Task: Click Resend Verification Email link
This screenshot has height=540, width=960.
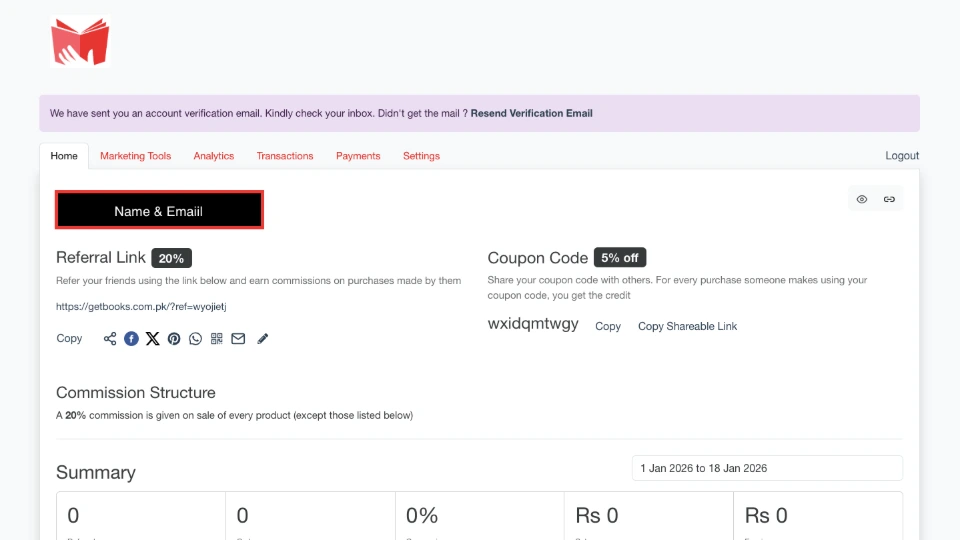Action: click(x=531, y=113)
